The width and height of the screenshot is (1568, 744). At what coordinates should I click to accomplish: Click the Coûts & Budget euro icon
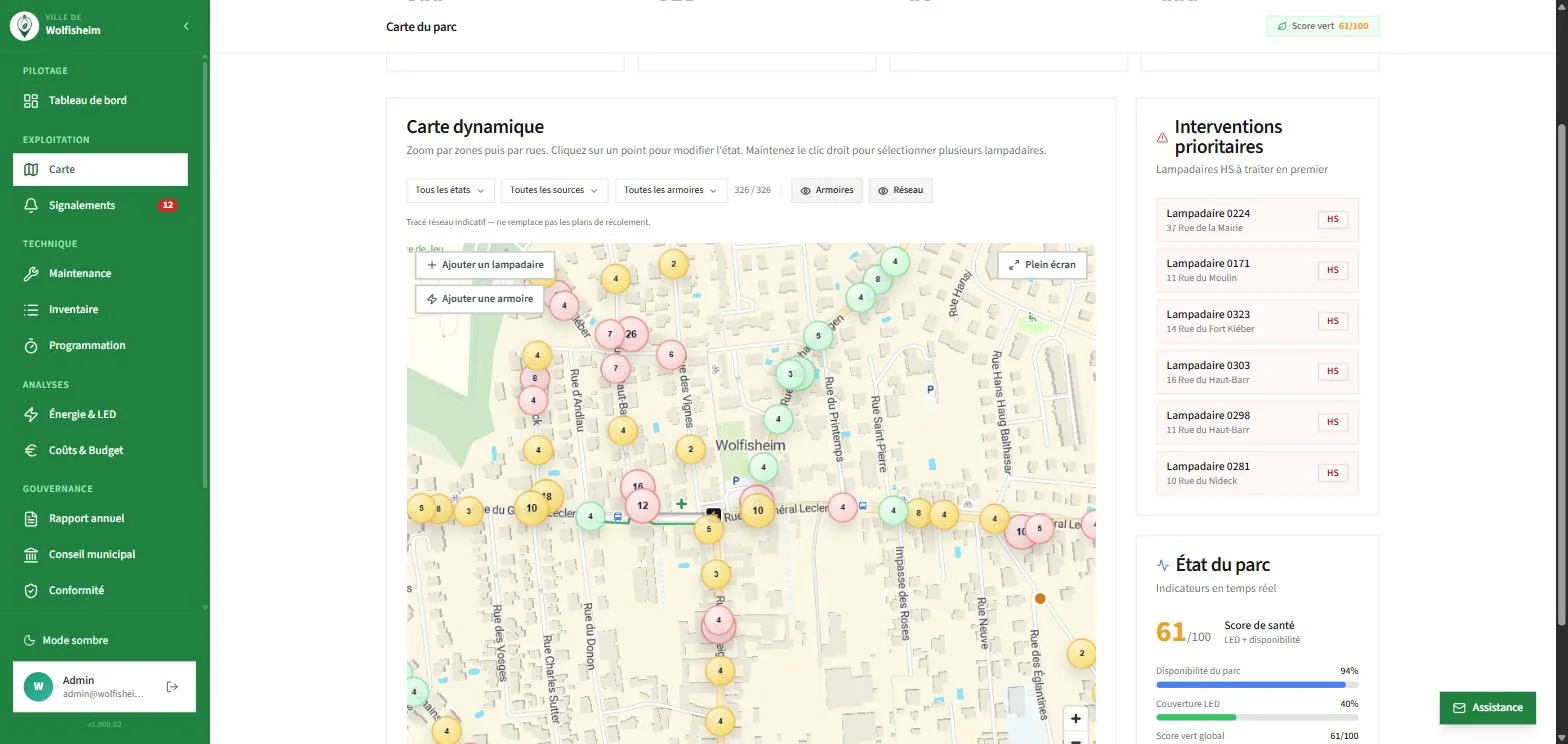pyautogui.click(x=31, y=451)
